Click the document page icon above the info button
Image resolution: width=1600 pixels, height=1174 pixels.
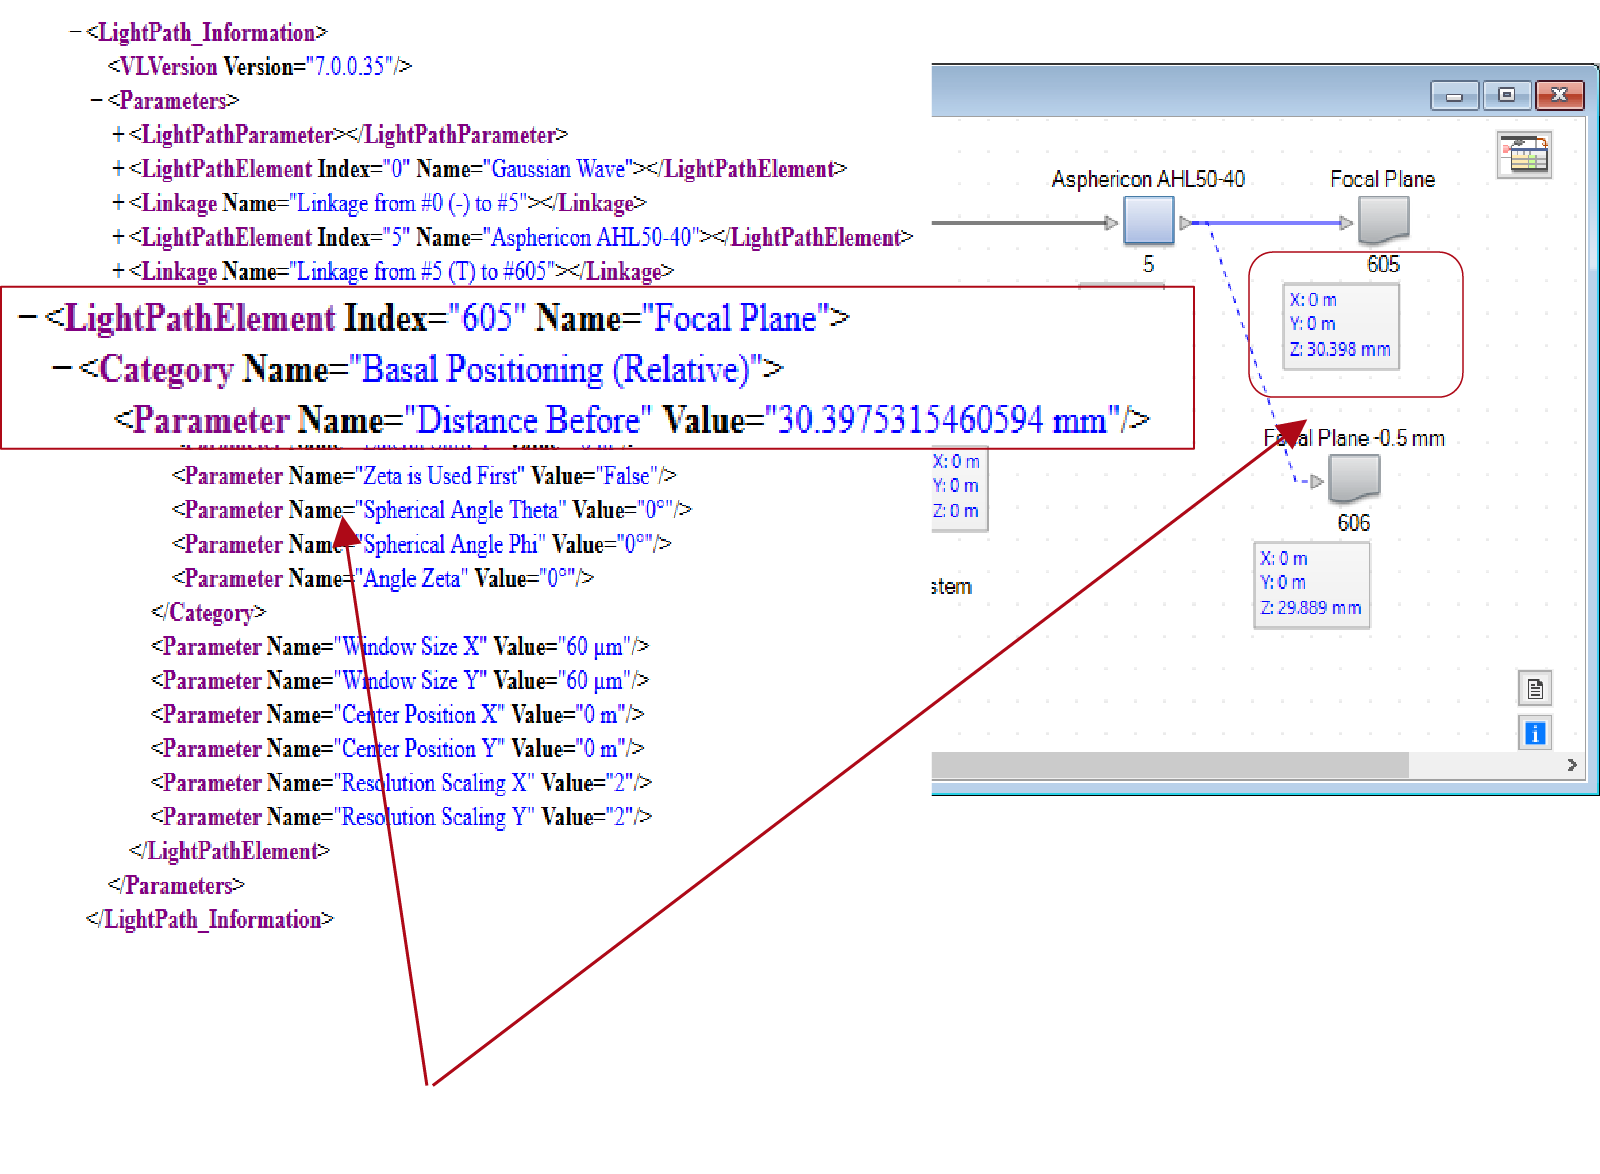tap(1535, 689)
